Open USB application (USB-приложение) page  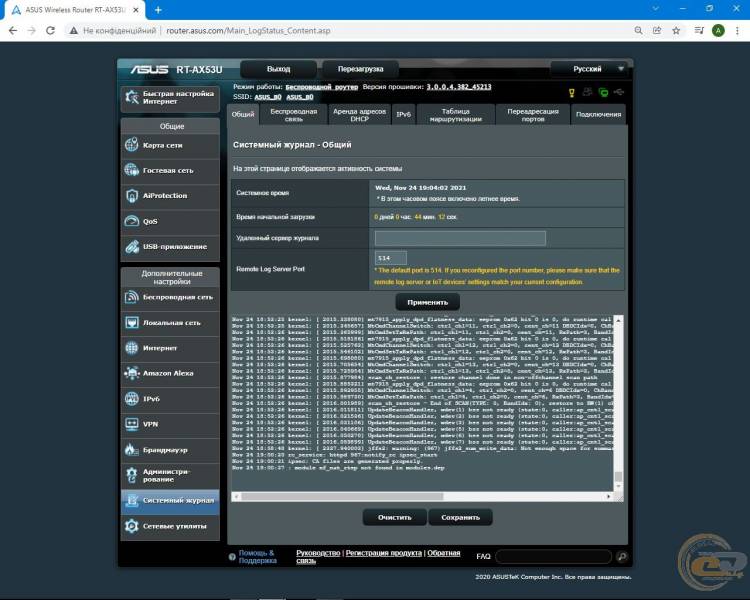pyautogui.click(x=170, y=247)
